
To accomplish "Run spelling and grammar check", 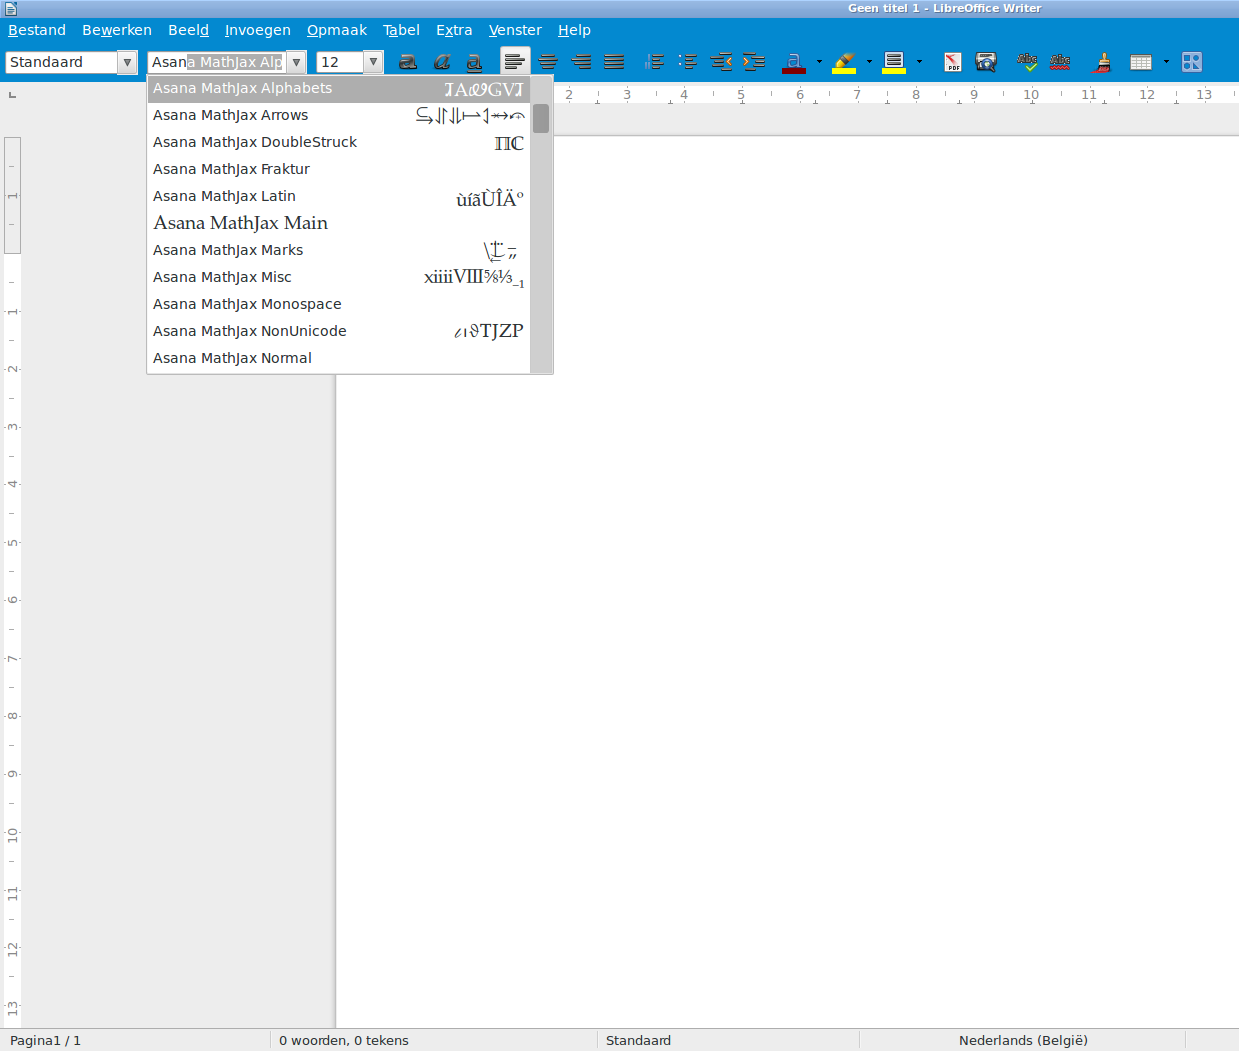I will click(x=1027, y=62).
